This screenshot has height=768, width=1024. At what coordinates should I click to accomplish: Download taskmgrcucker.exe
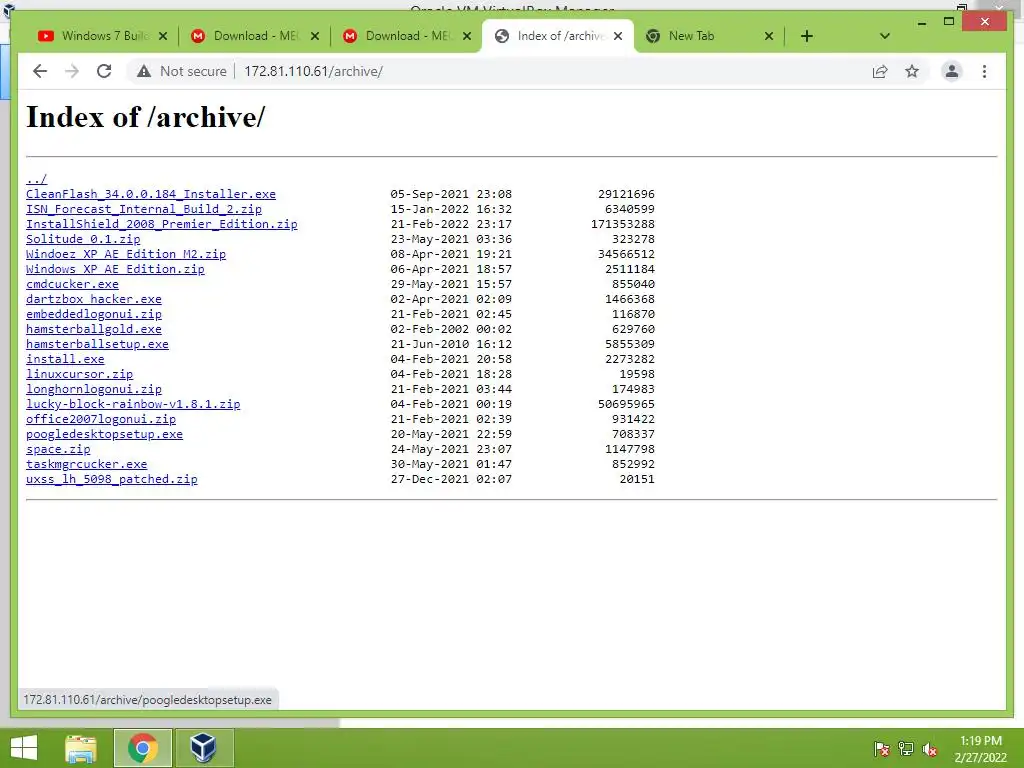(x=87, y=464)
